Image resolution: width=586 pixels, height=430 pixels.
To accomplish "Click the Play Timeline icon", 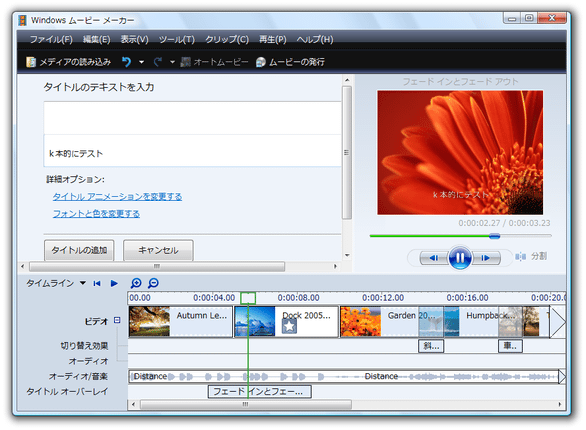I will [114, 284].
